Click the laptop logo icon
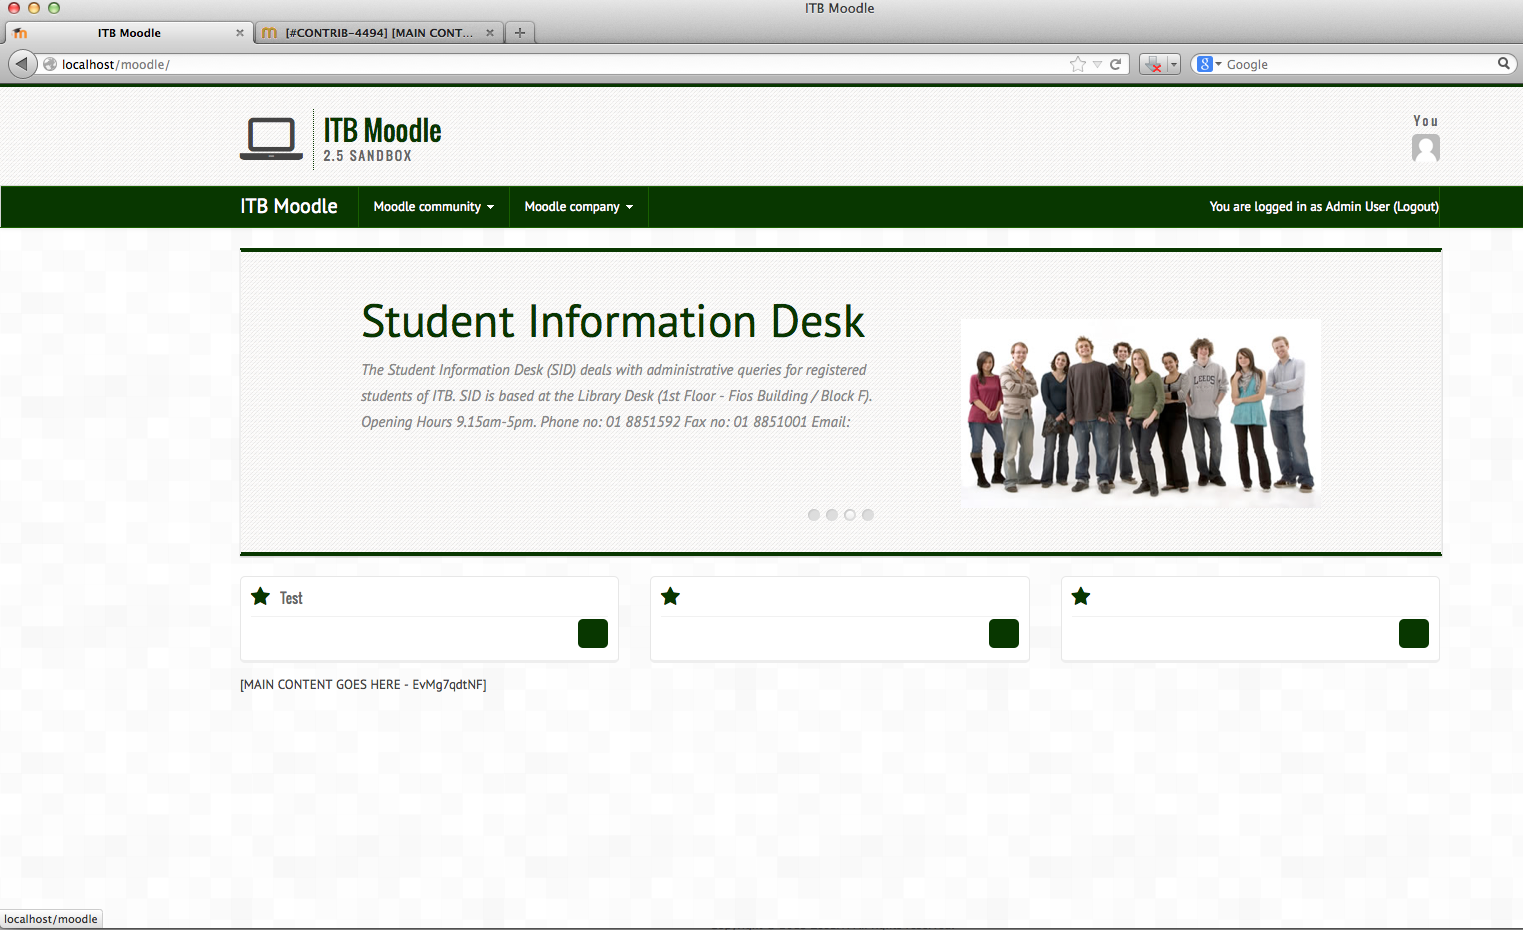The image size is (1523, 930). [271, 138]
